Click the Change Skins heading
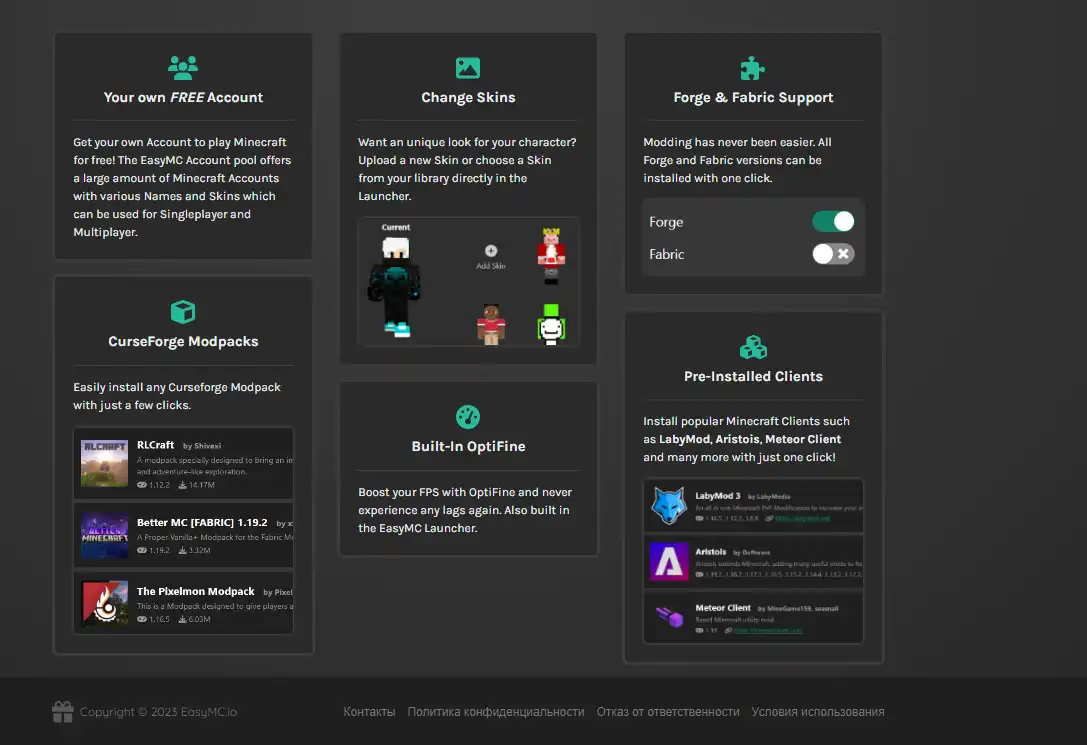 click(468, 98)
